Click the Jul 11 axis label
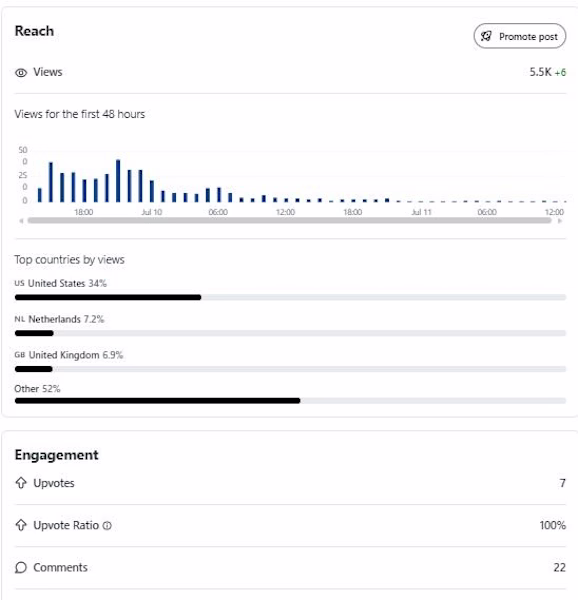Viewport: 578px width, 600px height. click(421, 212)
